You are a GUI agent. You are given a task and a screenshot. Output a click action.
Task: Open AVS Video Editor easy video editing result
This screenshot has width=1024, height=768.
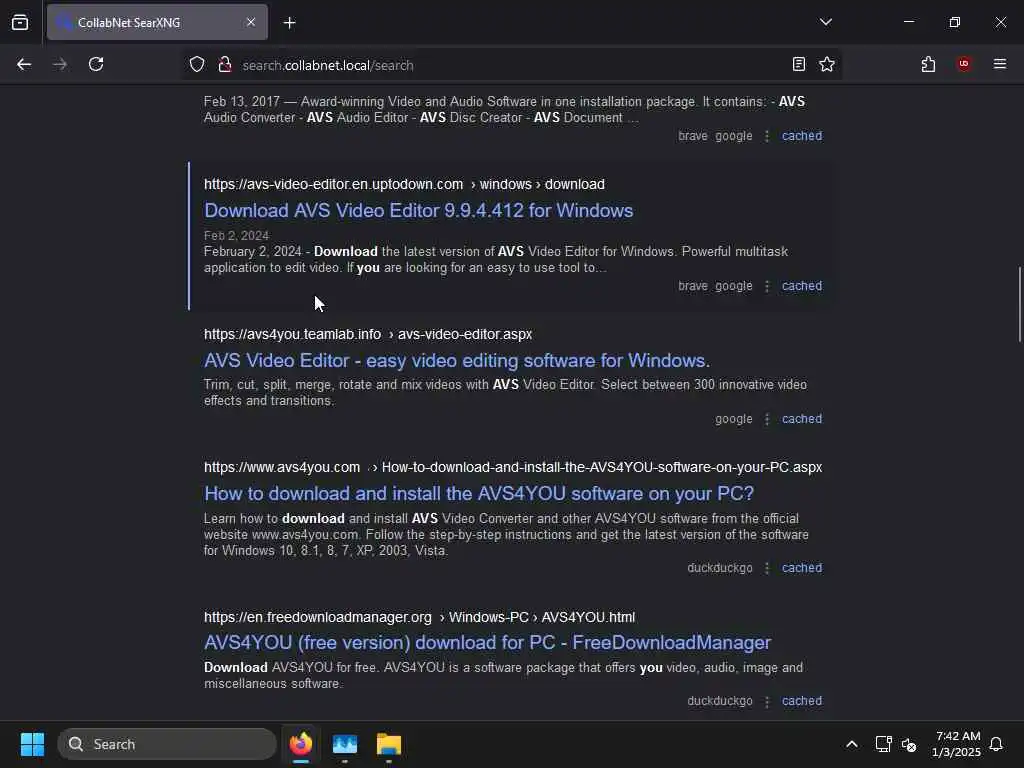[x=457, y=360]
